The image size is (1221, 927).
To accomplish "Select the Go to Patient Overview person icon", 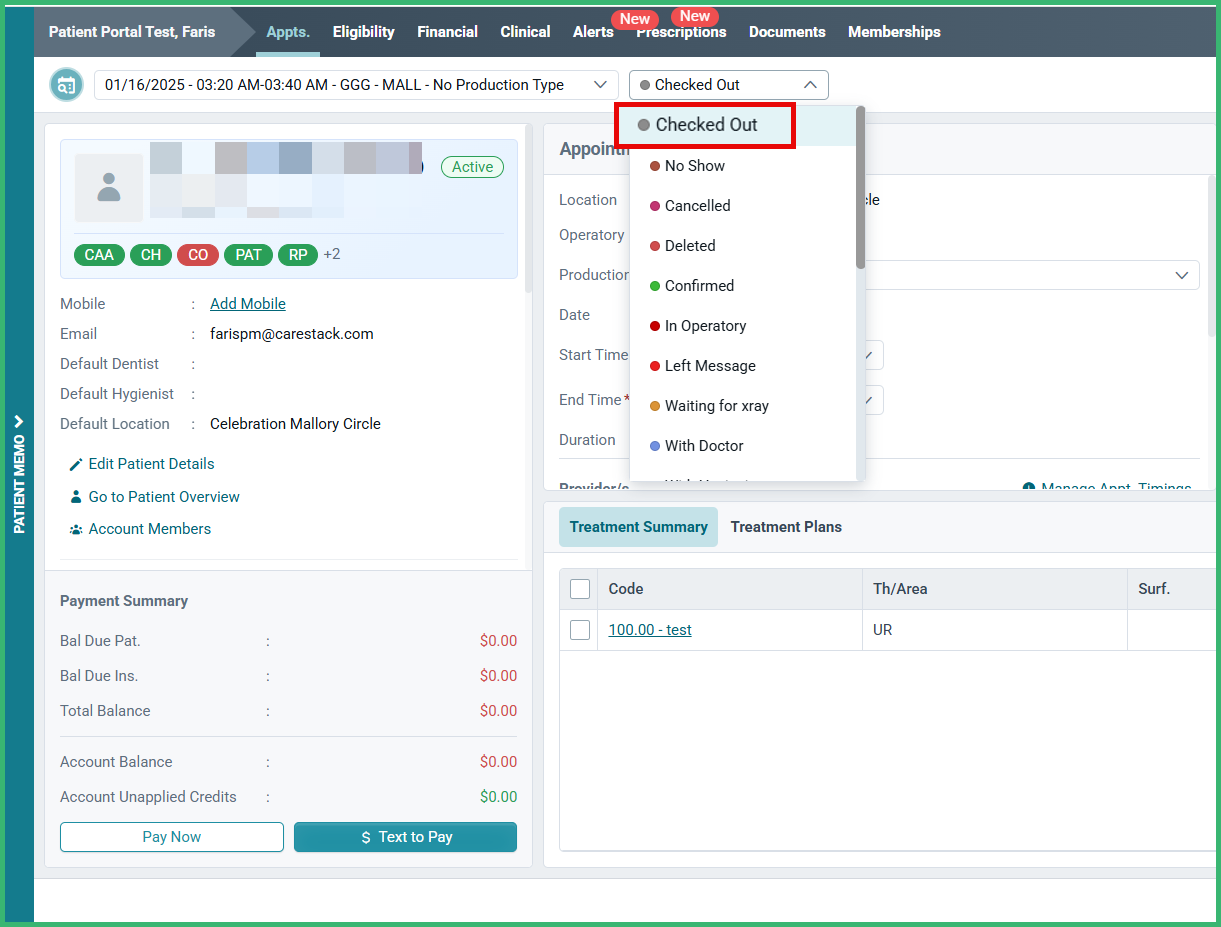I will 75,496.
